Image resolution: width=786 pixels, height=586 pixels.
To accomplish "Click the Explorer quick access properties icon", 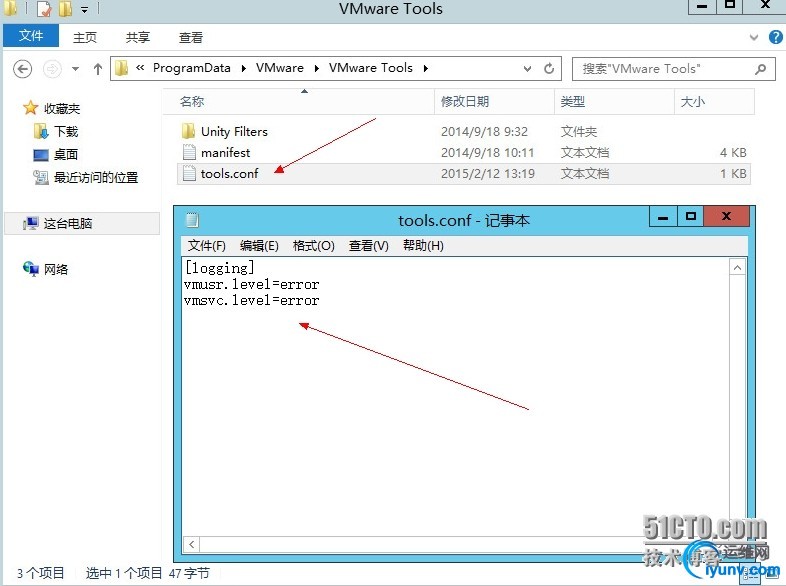I will click(x=44, y=9).
